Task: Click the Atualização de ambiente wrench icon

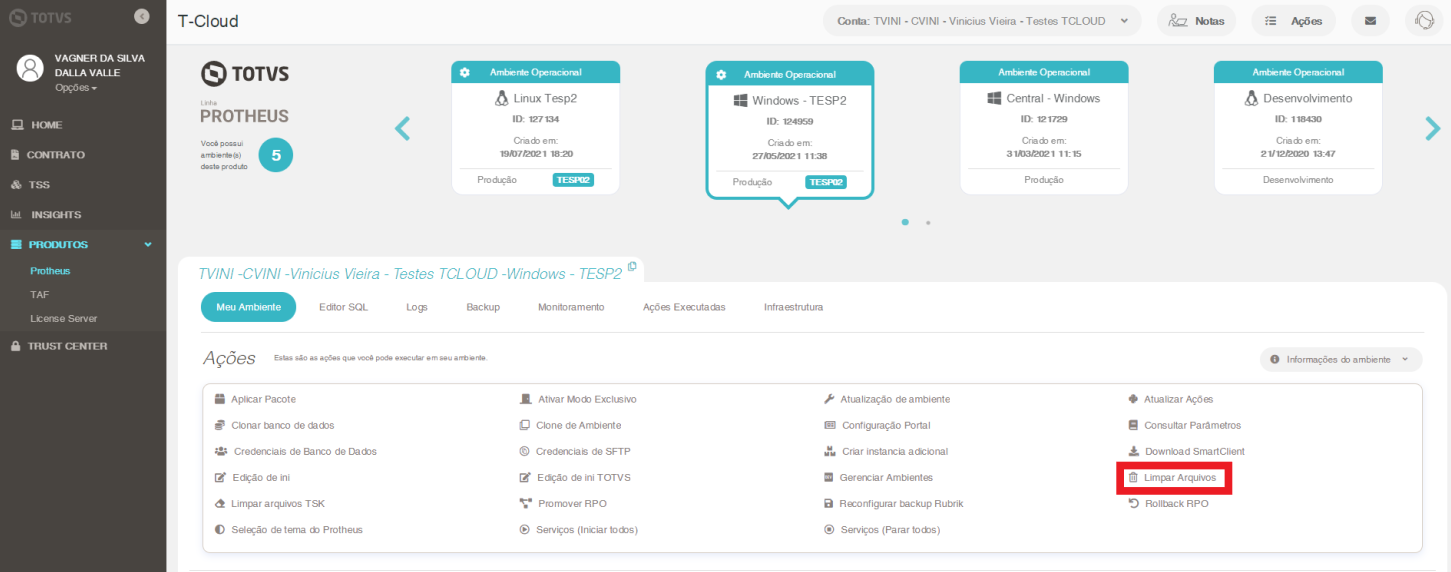Action: [x=829, y=399]
